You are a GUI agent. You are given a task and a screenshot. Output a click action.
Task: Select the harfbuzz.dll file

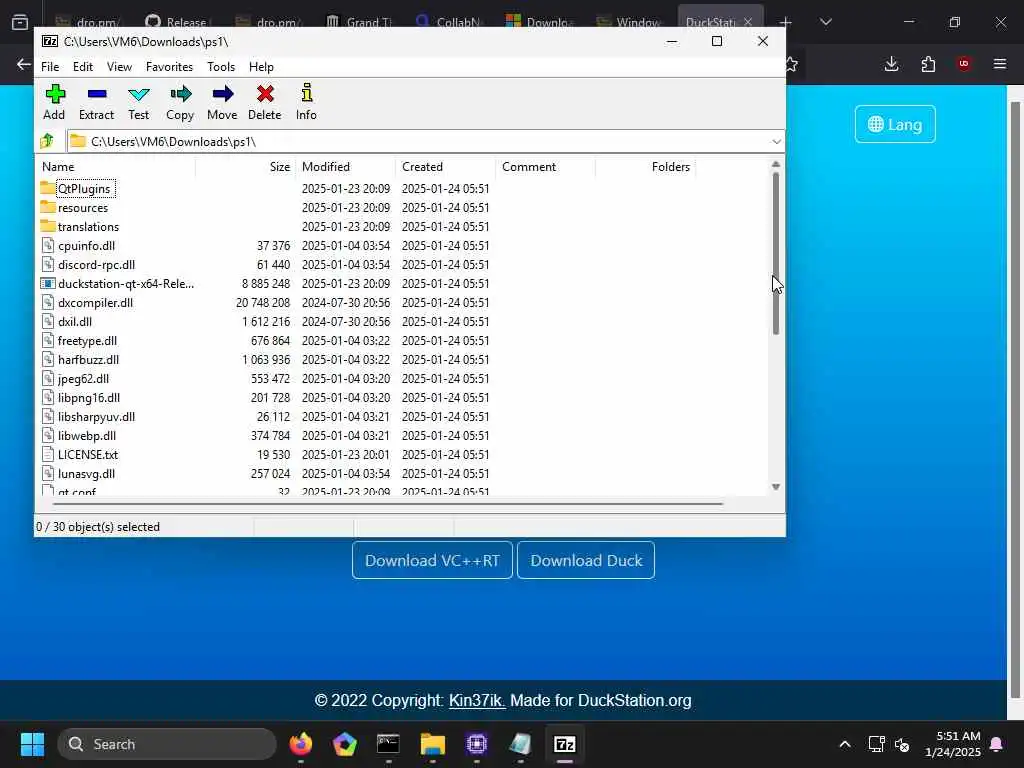coord(88,359)
